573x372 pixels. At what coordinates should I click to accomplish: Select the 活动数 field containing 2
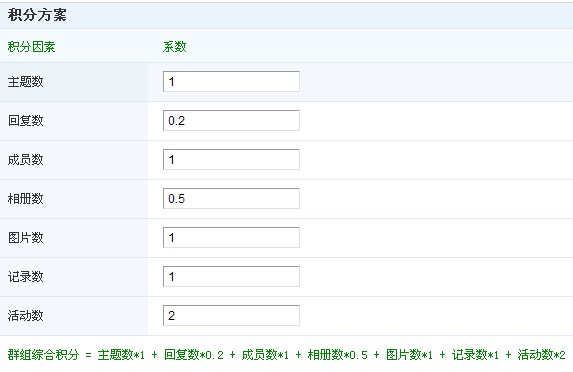[231, 315]
